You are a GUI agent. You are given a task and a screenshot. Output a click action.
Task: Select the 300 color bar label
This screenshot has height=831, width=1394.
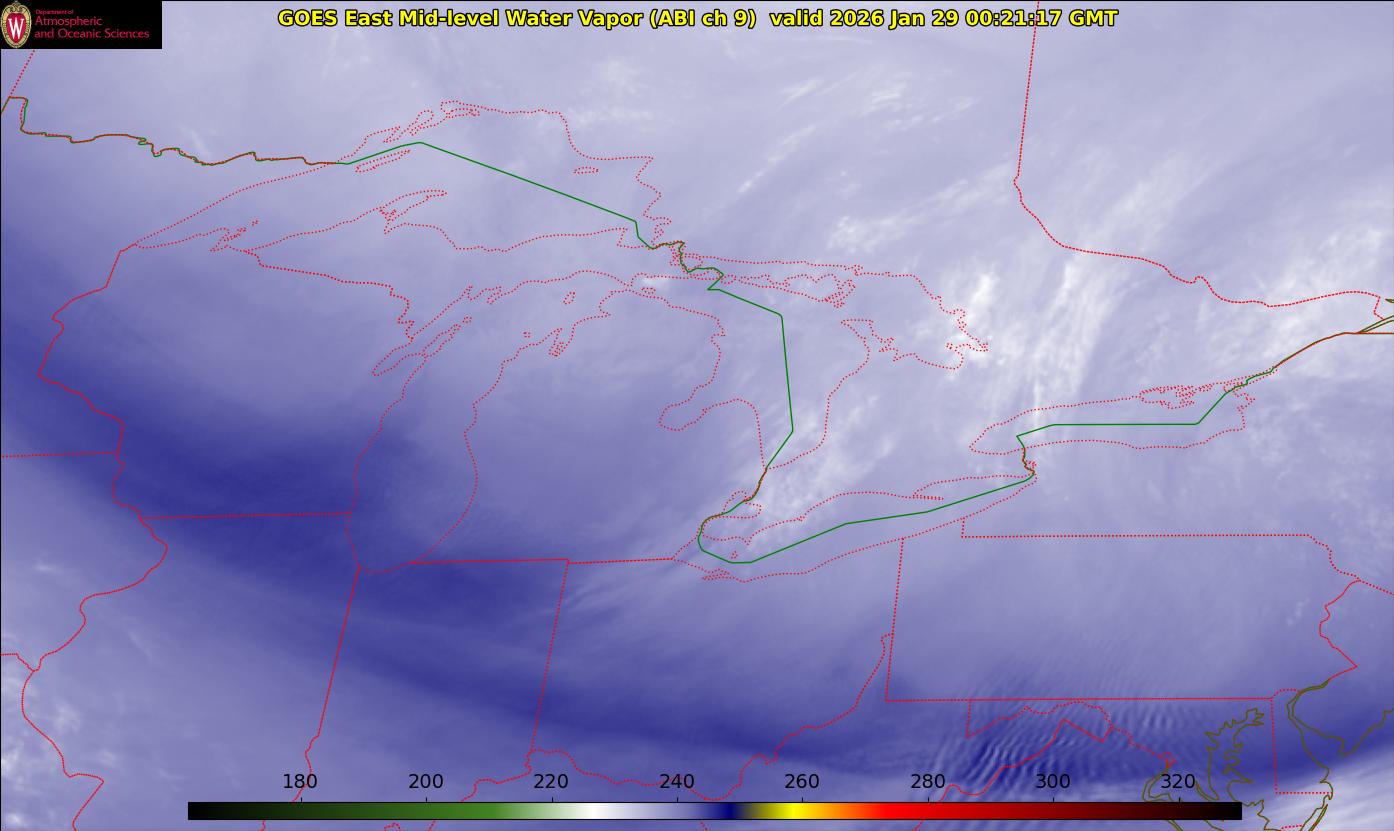coord(1053,782)
